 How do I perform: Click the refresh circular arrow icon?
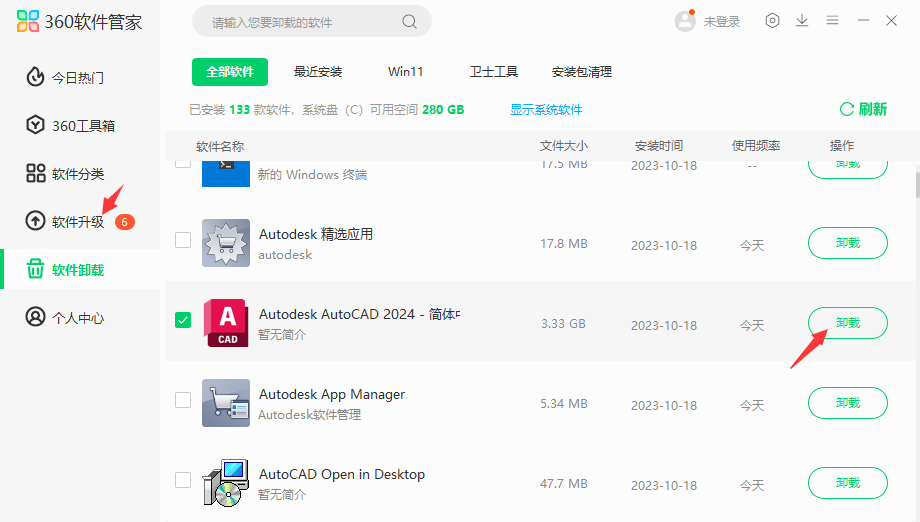tap(847, 109)
